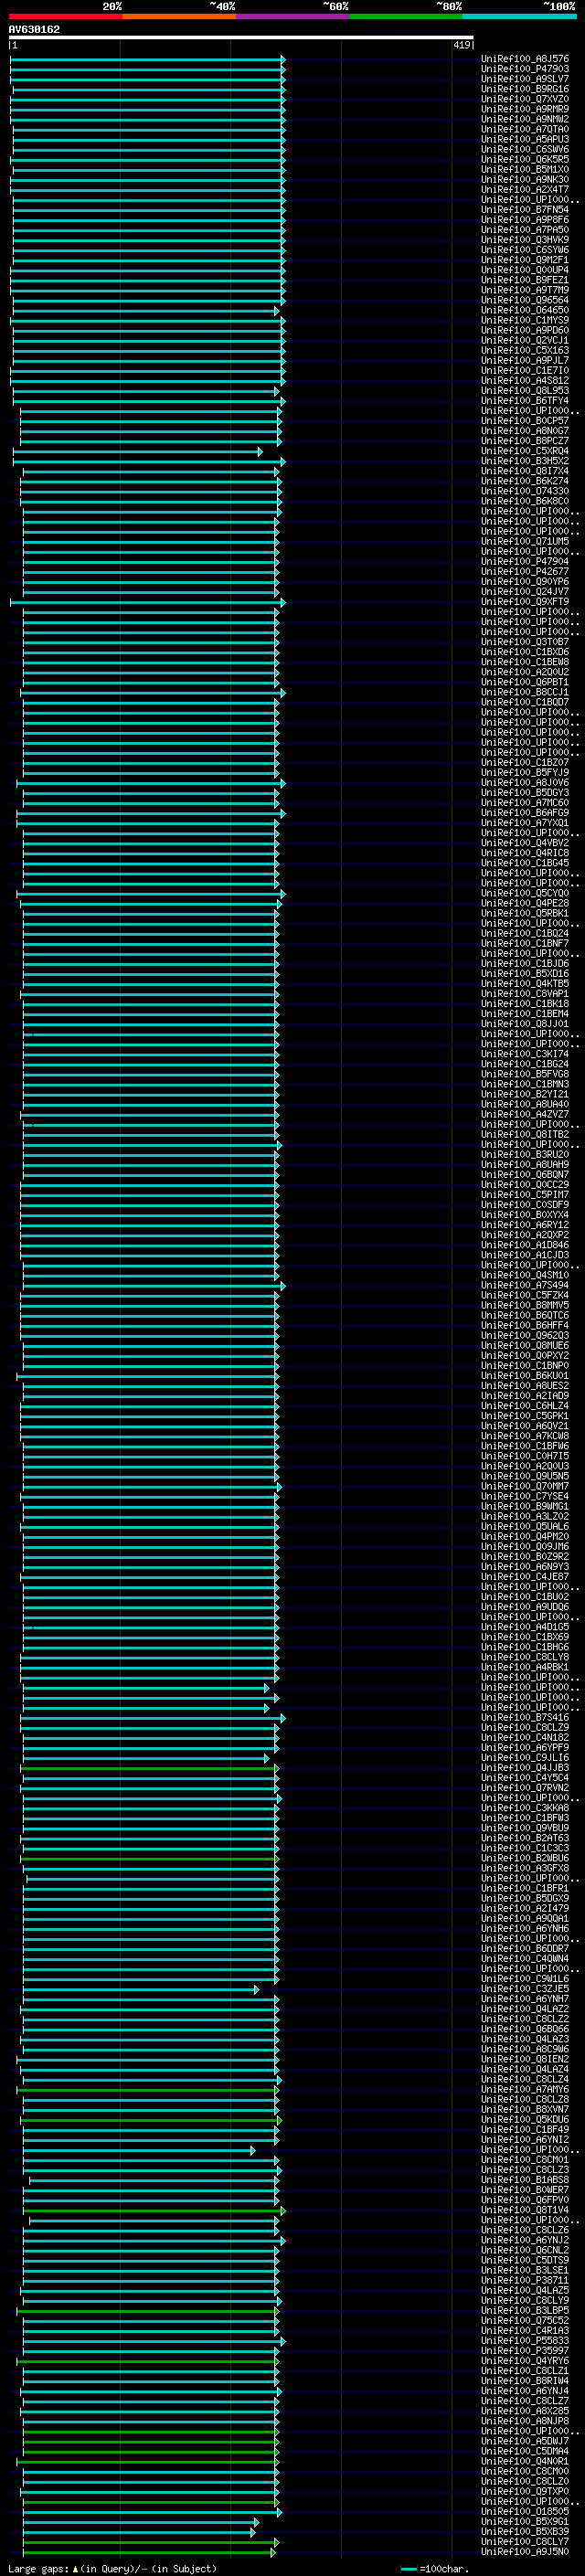Click the UniRef100_A2X4T7 label
Screen dimensions: 585x2576
click(525, 189)
